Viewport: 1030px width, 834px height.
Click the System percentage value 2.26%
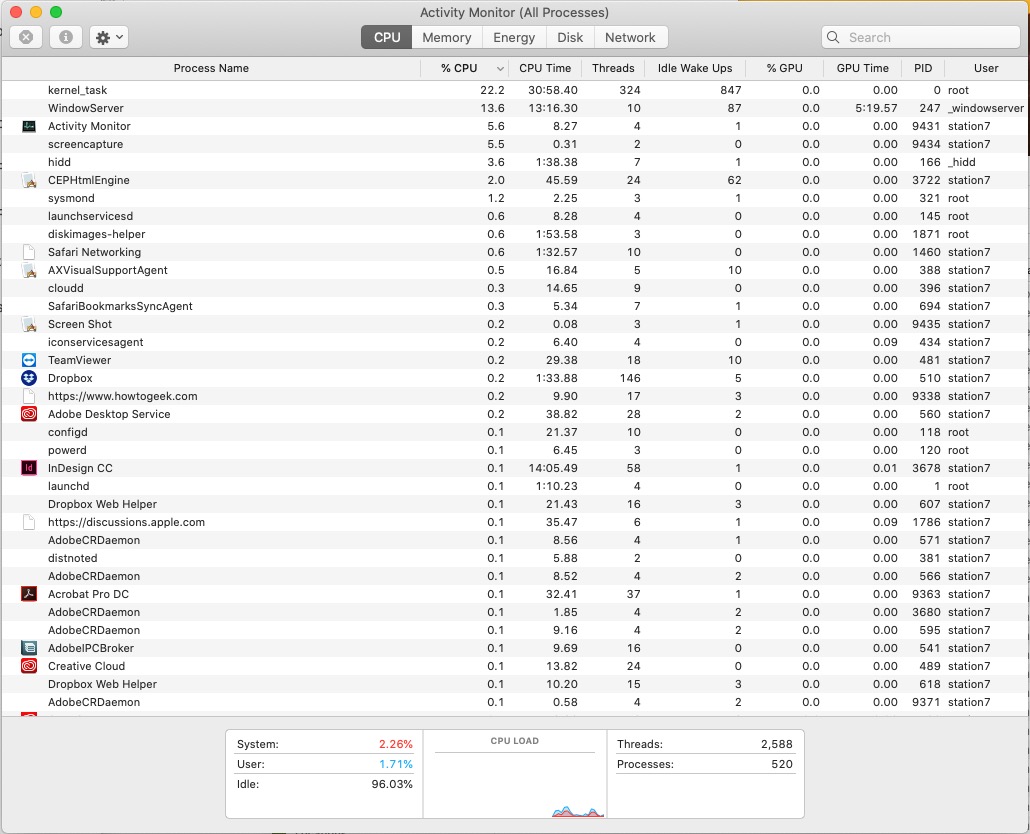pyautogui.click(x=395, y=744)
